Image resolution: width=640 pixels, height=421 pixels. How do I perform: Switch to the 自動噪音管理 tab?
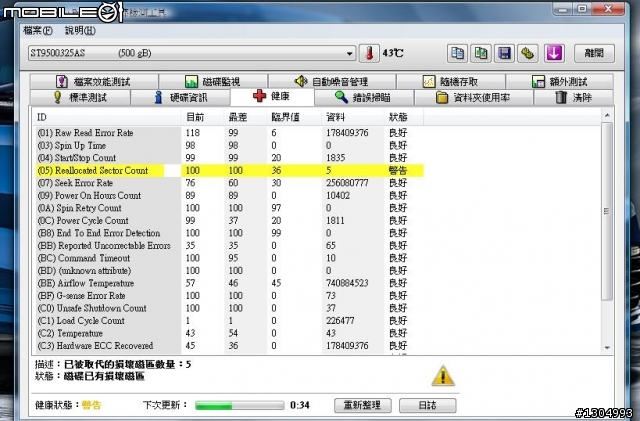coord(332,82)
